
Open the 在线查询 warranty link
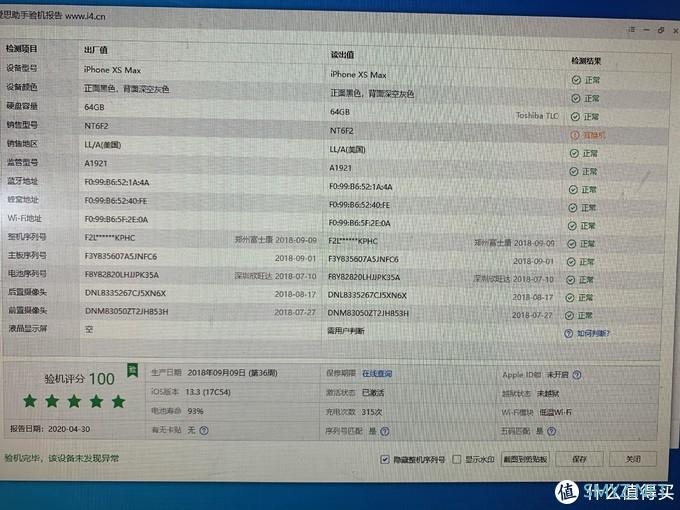click(x=377, y=373)
